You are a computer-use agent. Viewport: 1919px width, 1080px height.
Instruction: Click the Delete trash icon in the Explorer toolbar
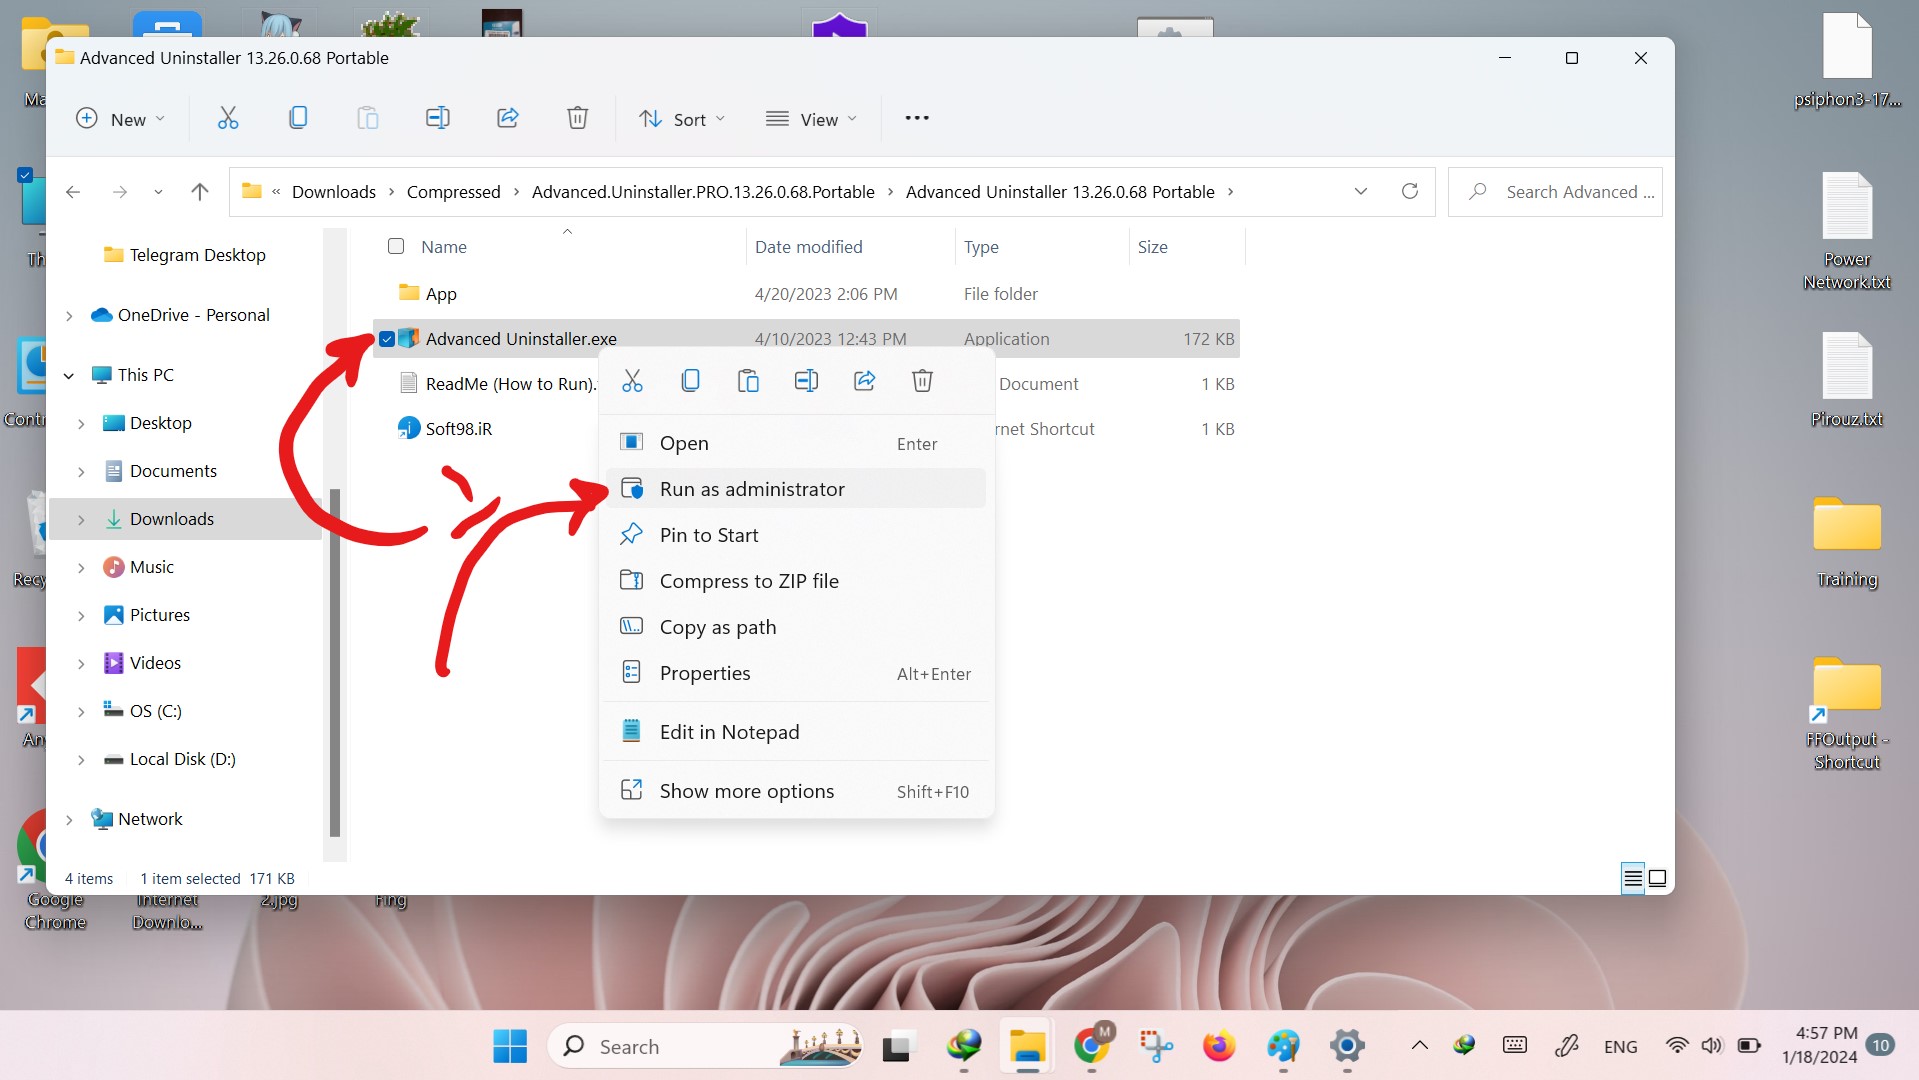tap(578, 119)
